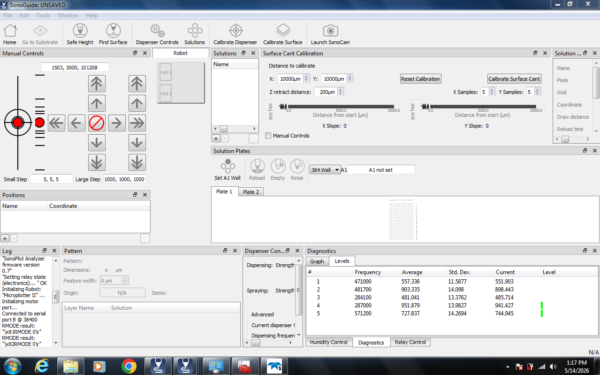Viewport: 600px width, 375px height.
Task: Click the Z-axis vertical slider handle
Action: tap(39, 122)
